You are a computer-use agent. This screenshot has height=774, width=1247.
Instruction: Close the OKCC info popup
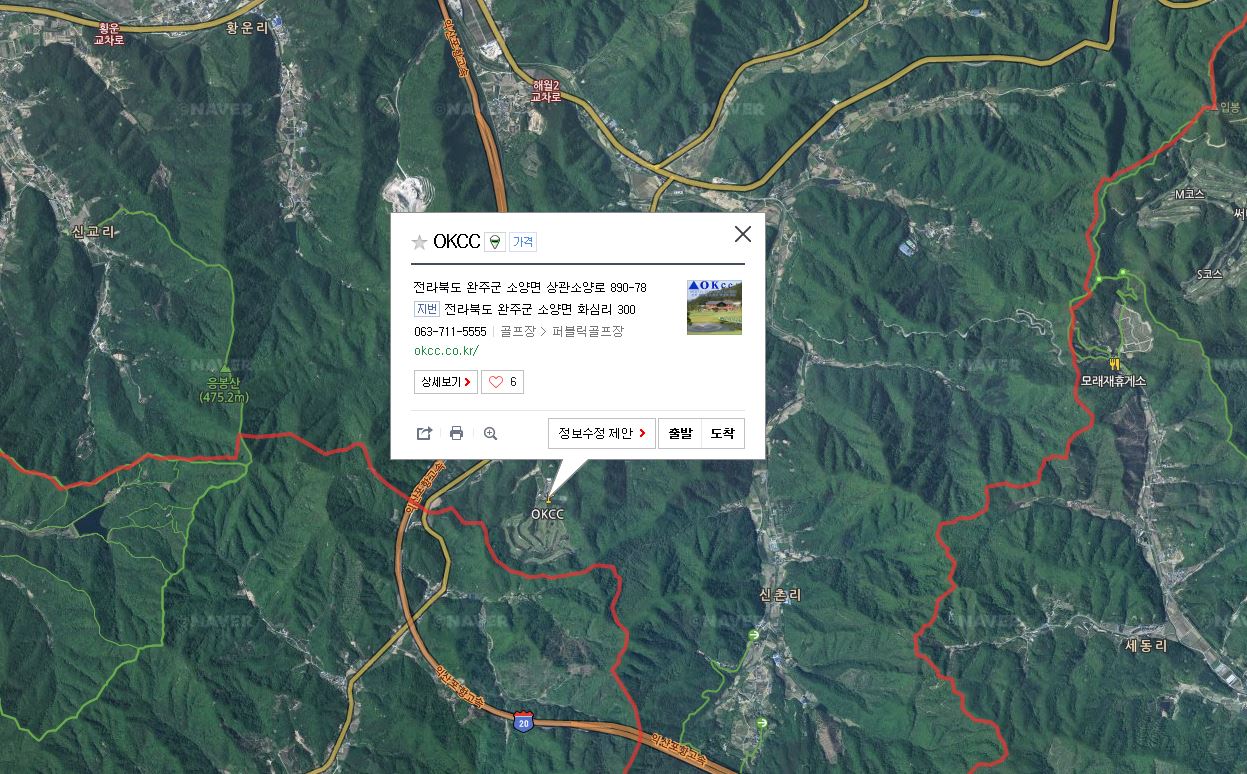[742, 234]
